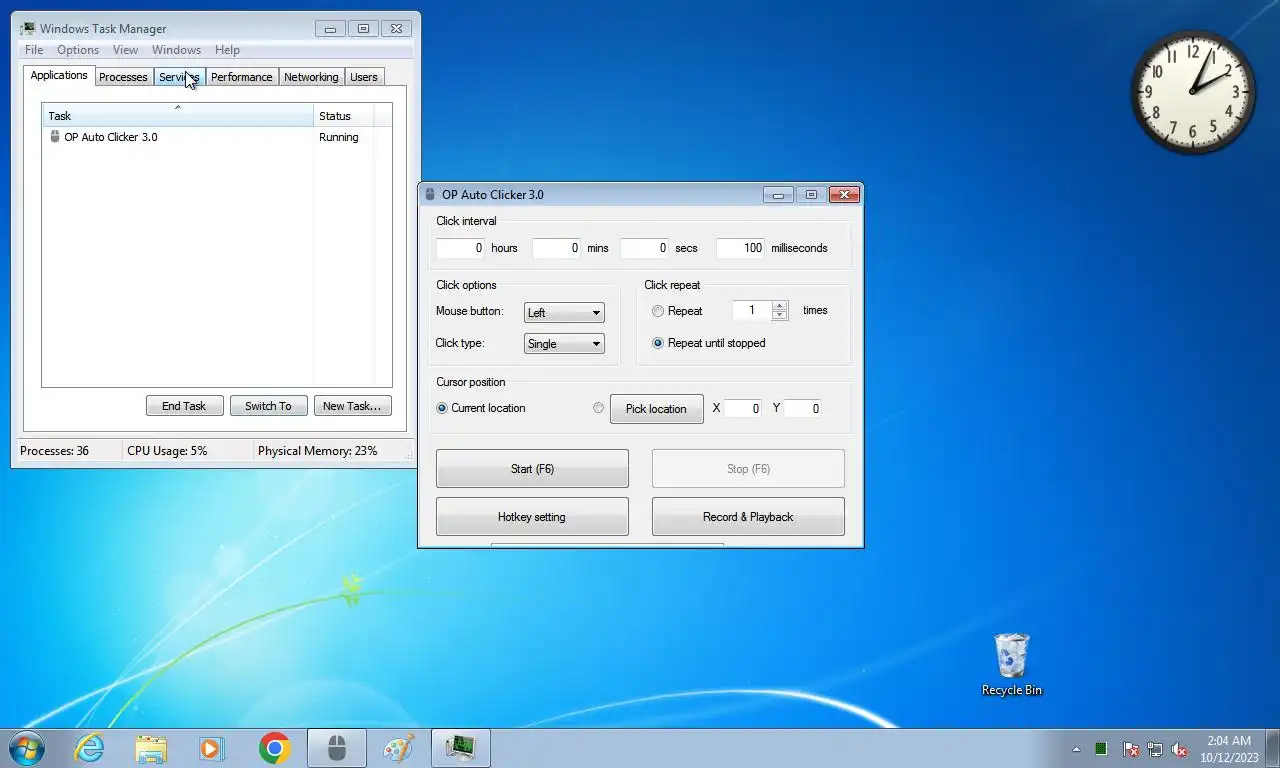Click the desktop clock gadget
The image size is (1280, 768).
[x=1192, y=90]
